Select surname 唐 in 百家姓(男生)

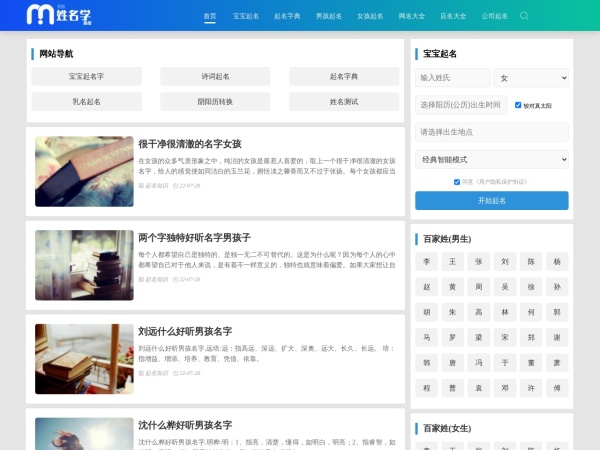tap(453, 363)
